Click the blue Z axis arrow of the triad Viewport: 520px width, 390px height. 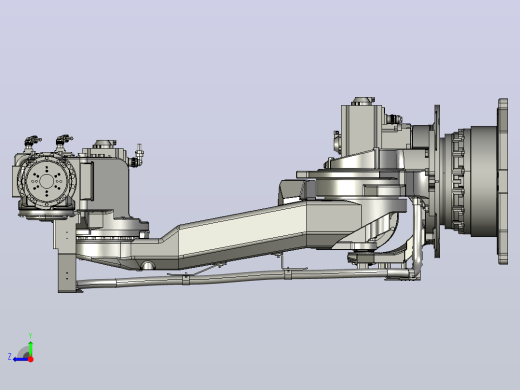(20, 359)
